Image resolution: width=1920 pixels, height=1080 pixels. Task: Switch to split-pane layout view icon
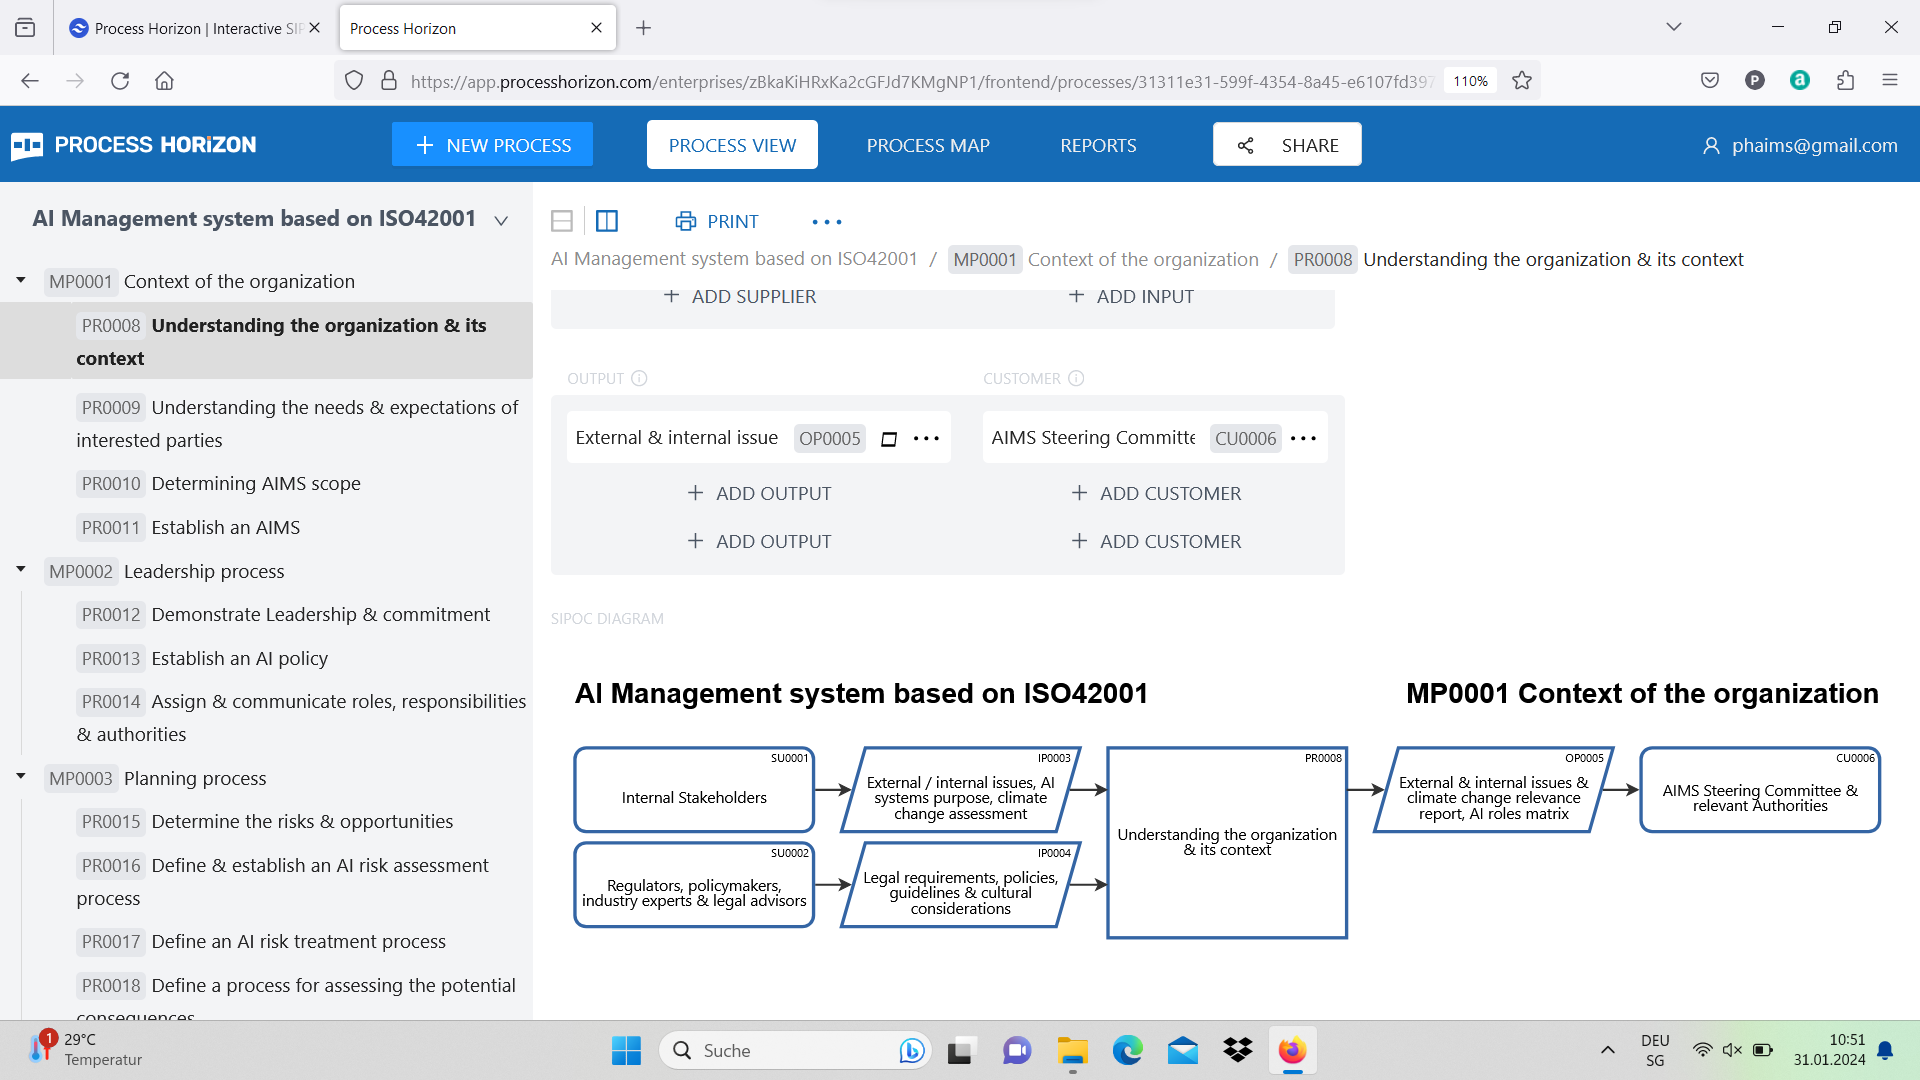(x=607, y=221)
